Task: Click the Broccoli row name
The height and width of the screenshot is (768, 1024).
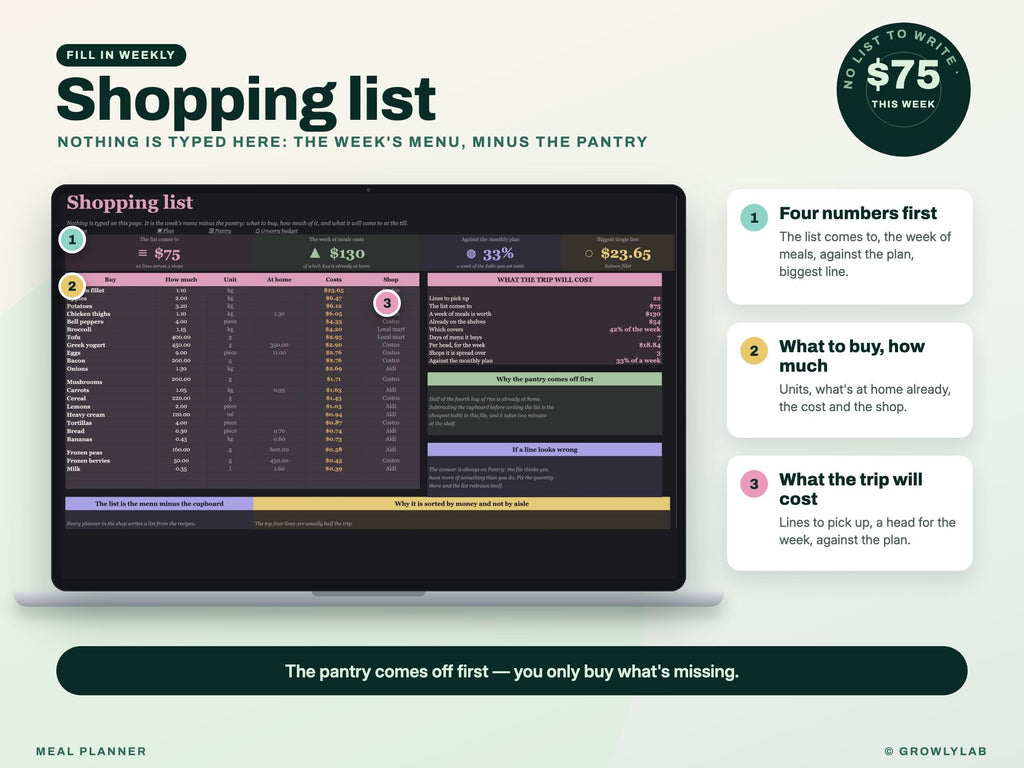Action: pos(79,329)
